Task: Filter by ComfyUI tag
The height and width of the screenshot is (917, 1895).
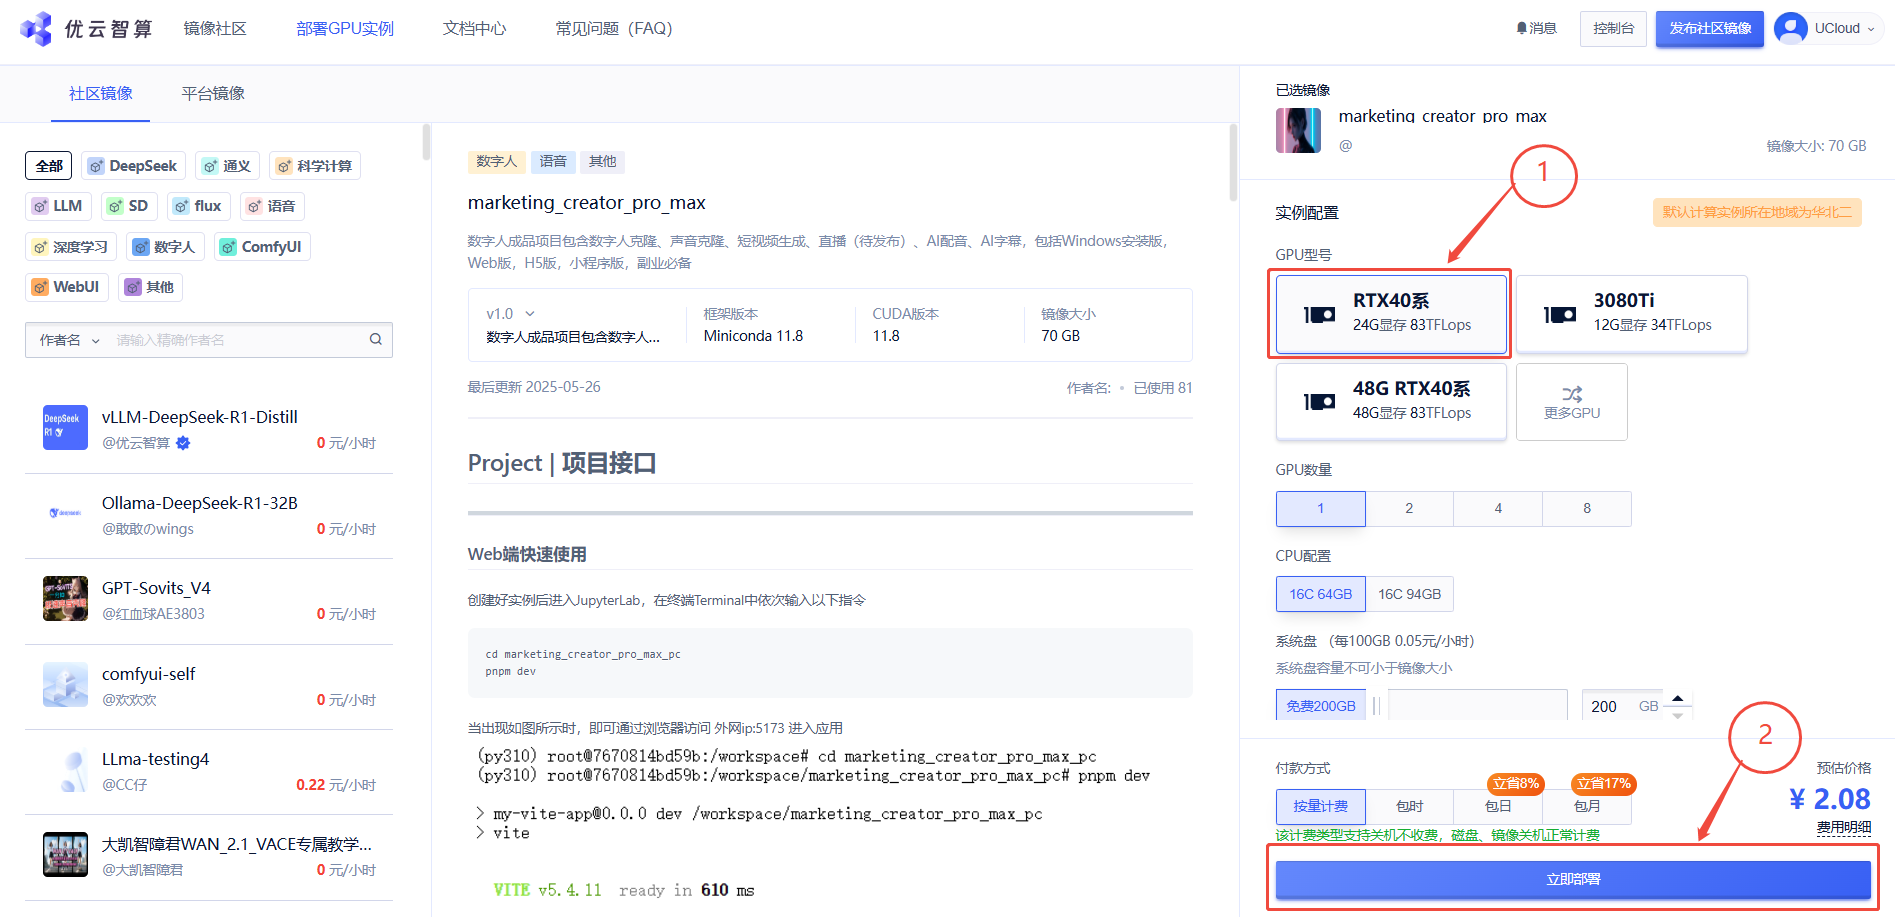Action: (262, 247)
